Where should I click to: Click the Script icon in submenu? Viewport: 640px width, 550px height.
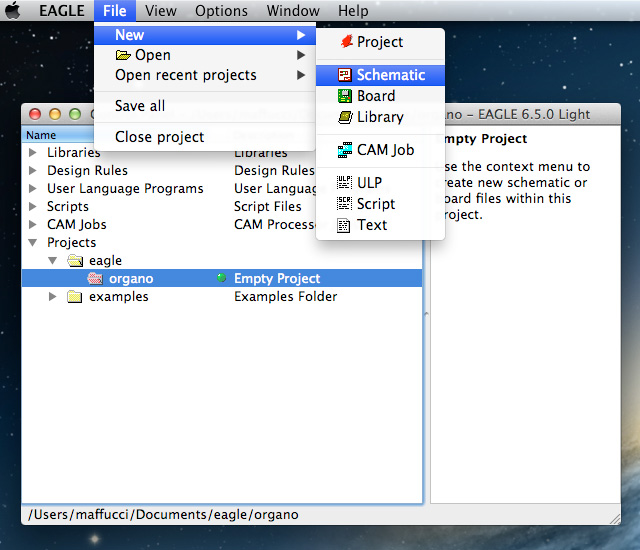344,204
